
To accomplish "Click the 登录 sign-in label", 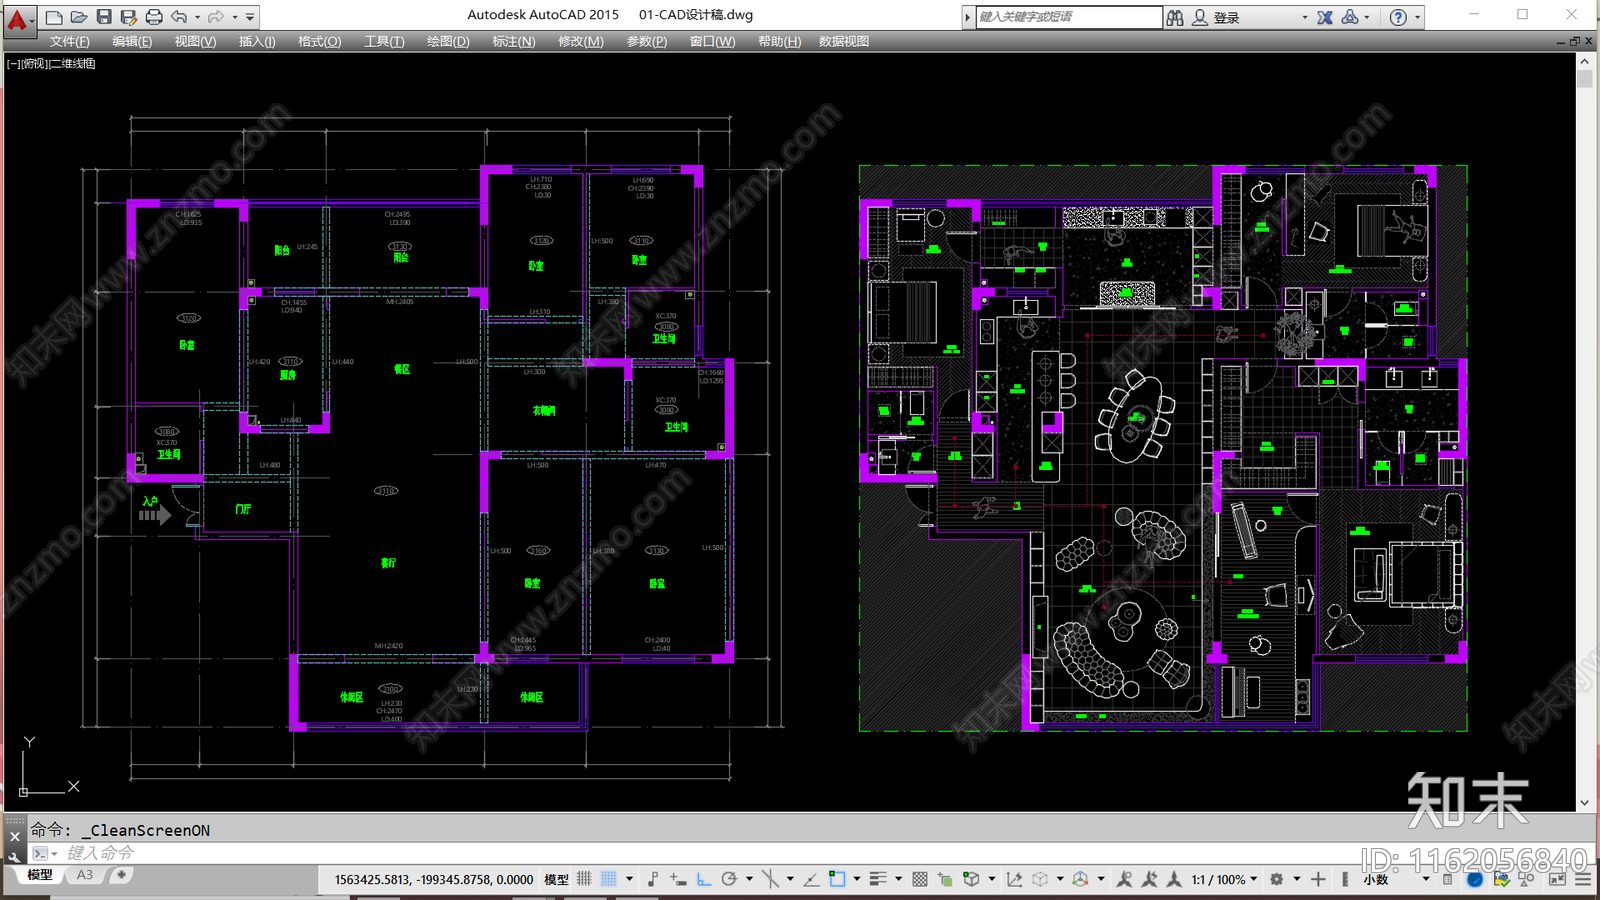I will tap(1227, 18).
